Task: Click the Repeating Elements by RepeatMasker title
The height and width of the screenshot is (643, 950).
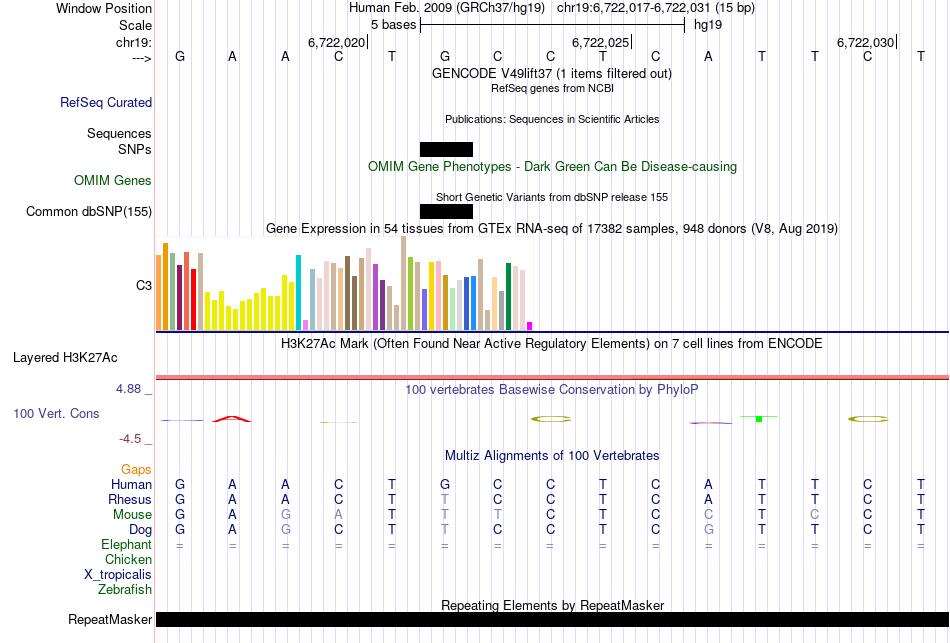Action: [553, 605]
